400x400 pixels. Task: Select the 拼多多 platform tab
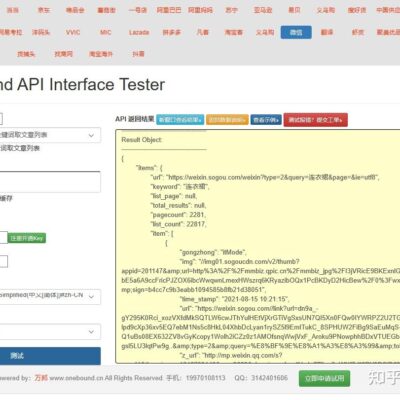[172, 32]
